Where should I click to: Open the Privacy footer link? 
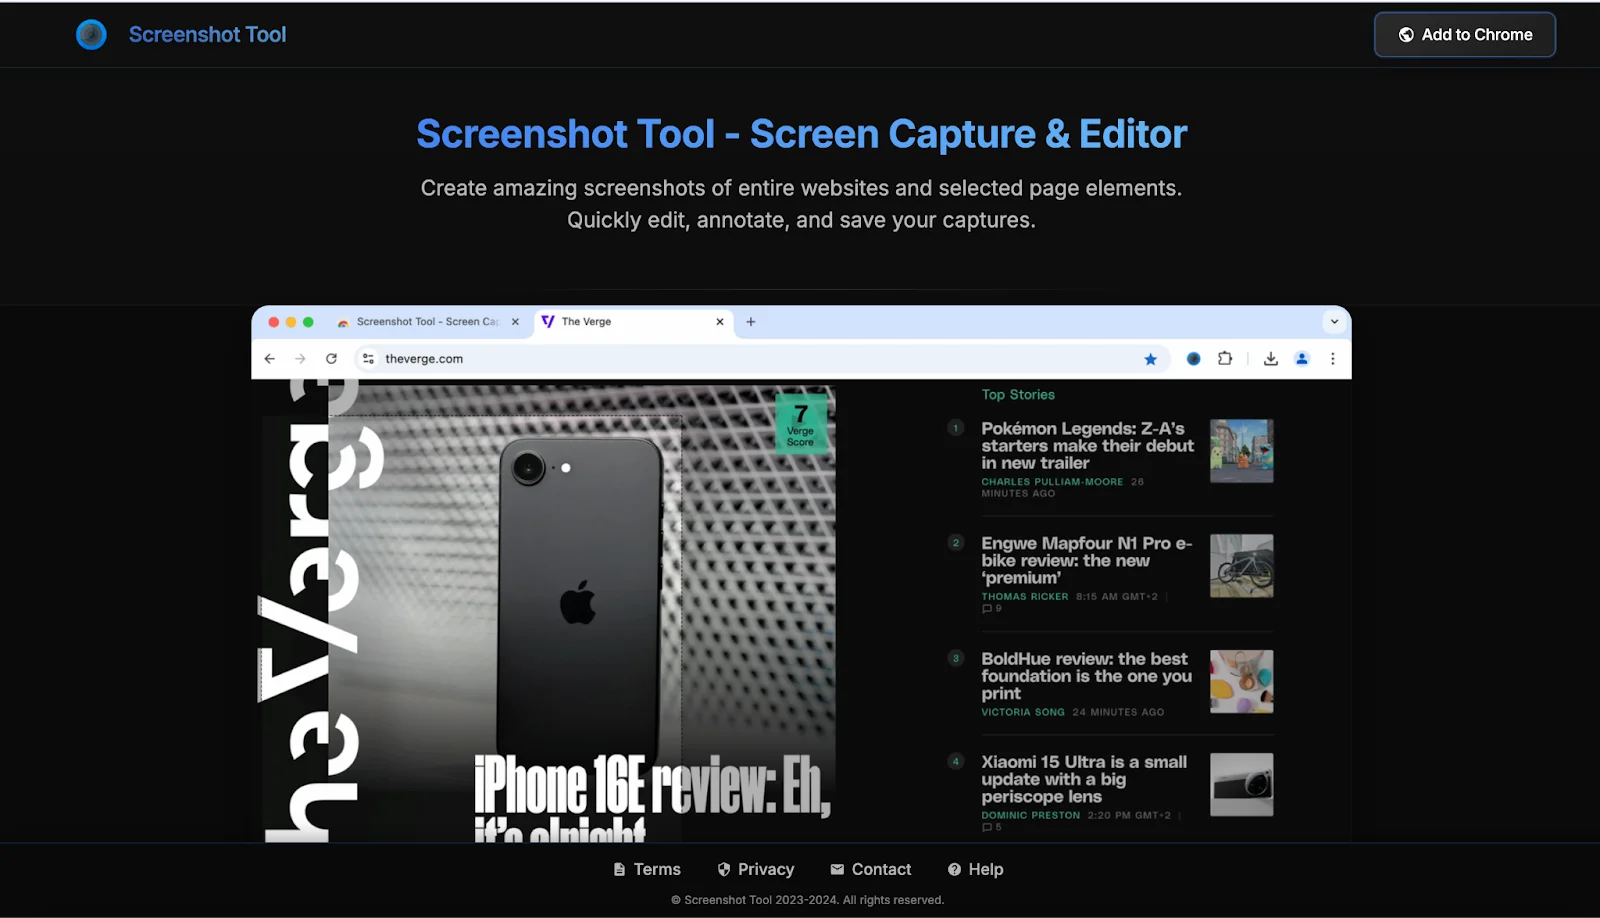coord(755,870)
